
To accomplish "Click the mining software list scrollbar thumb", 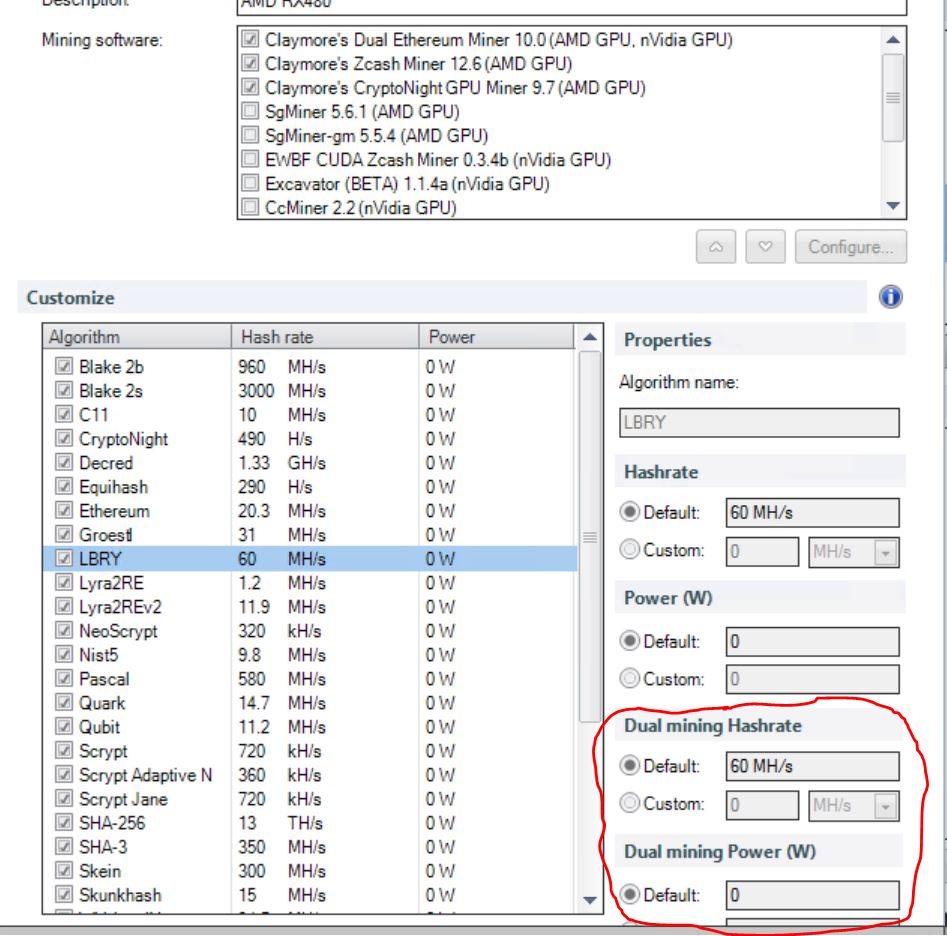I will pyautogui.click(x=893, y=98).
